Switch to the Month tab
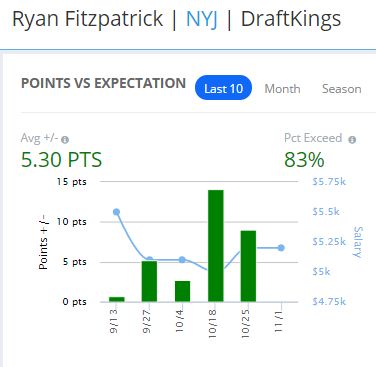This screenshot has height=367, width=376. (x=282, y=89)
